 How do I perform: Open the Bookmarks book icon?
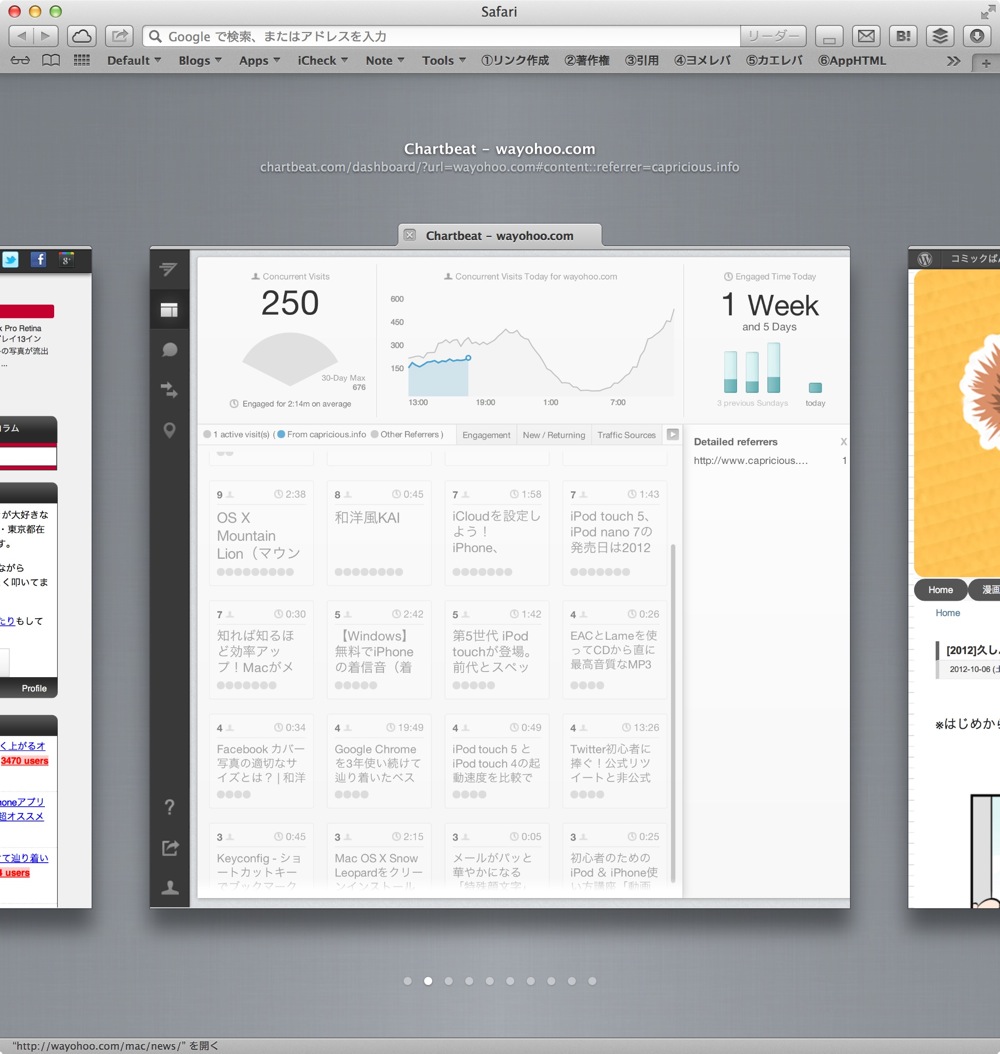(x=51, y=60)
